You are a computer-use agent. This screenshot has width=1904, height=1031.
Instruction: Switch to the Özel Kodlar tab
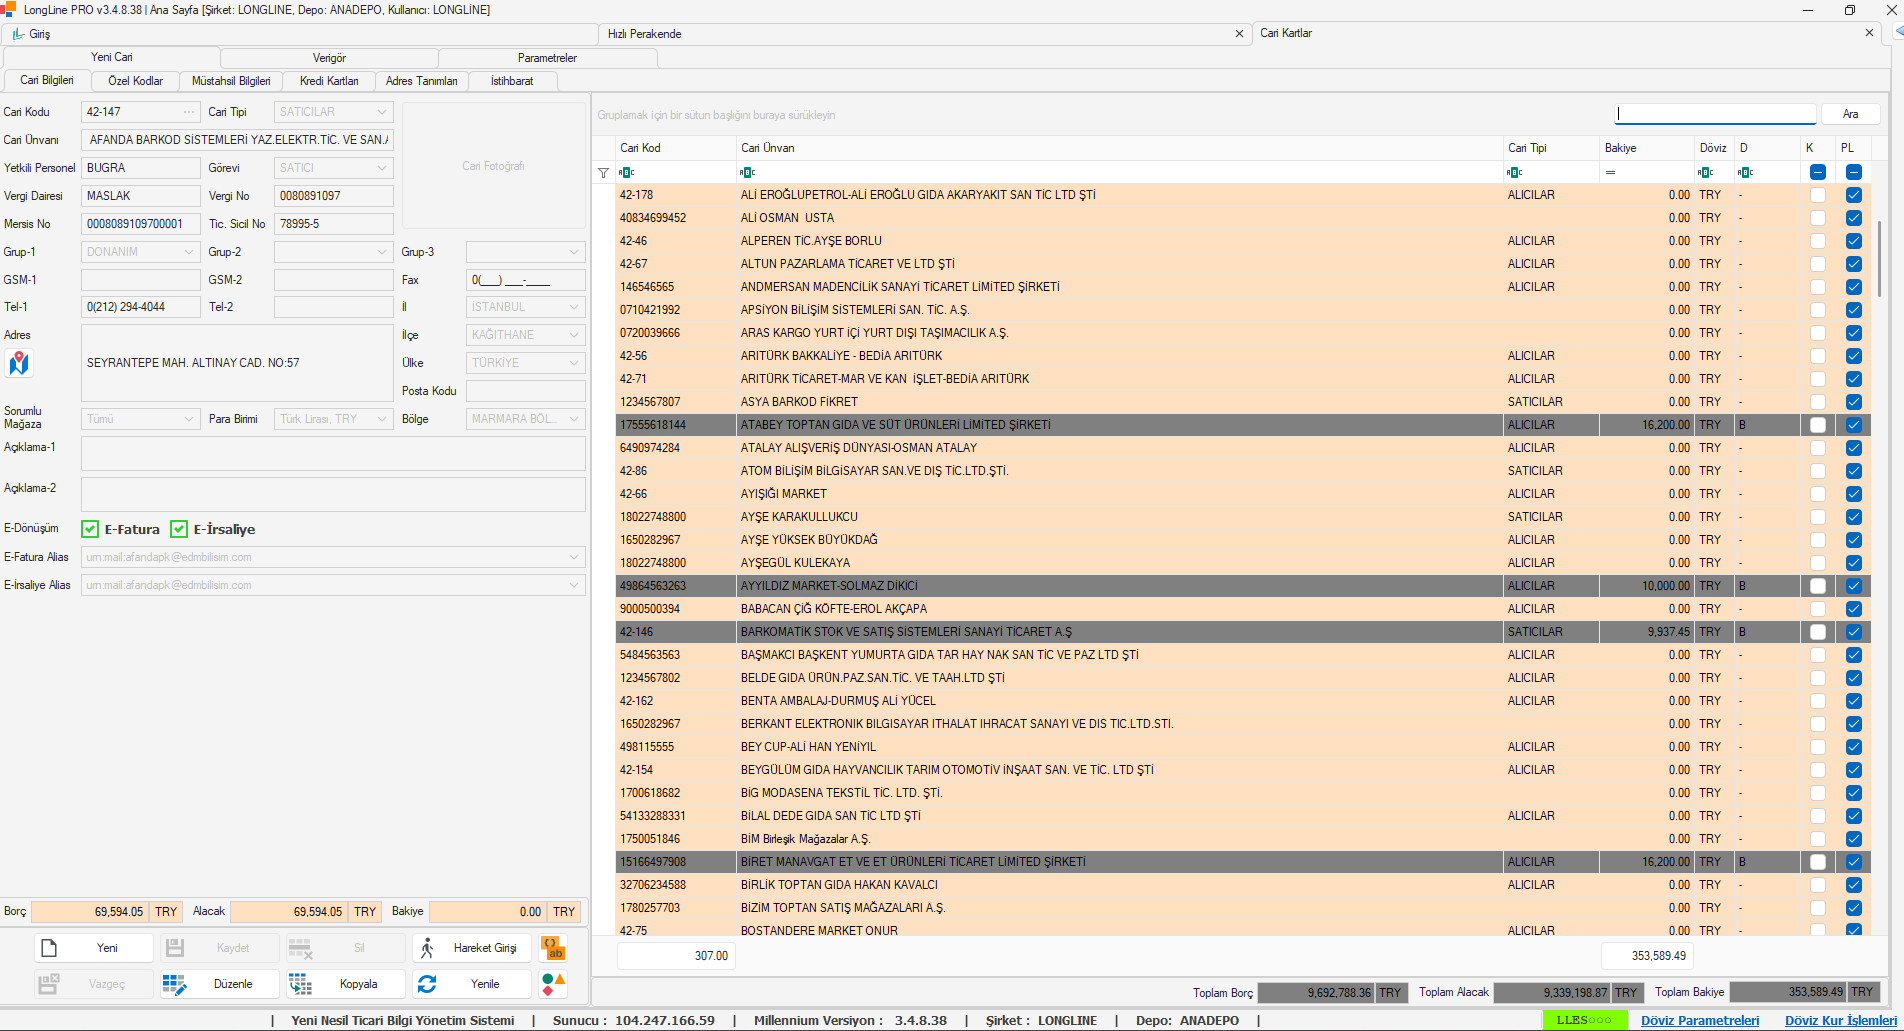[135, 81]
